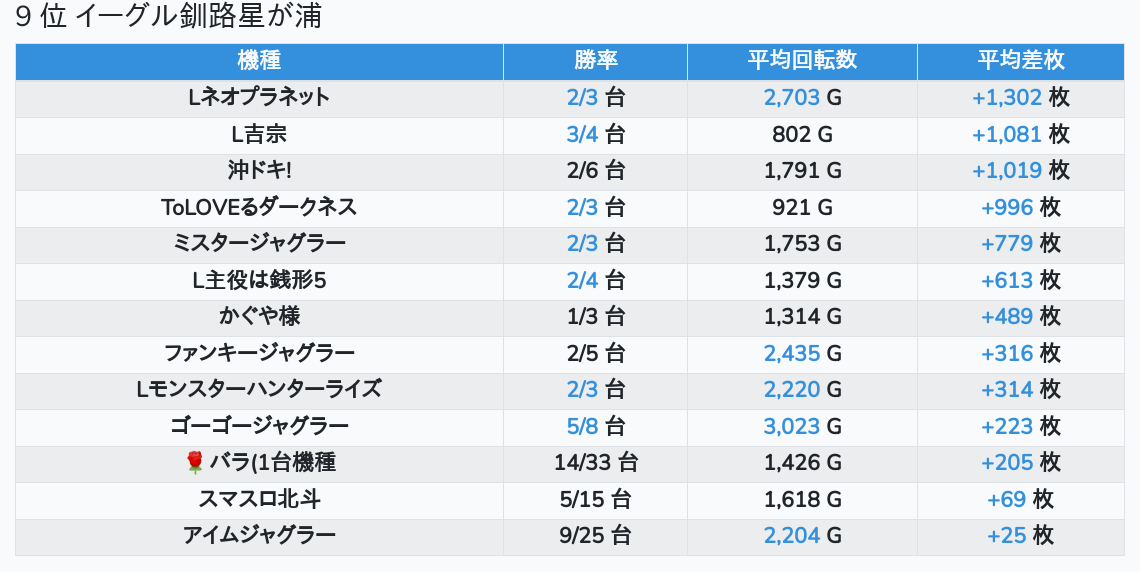Click ミスタージャグラー in the table
Screen dimensions: 1140x572
click(259, 244)
